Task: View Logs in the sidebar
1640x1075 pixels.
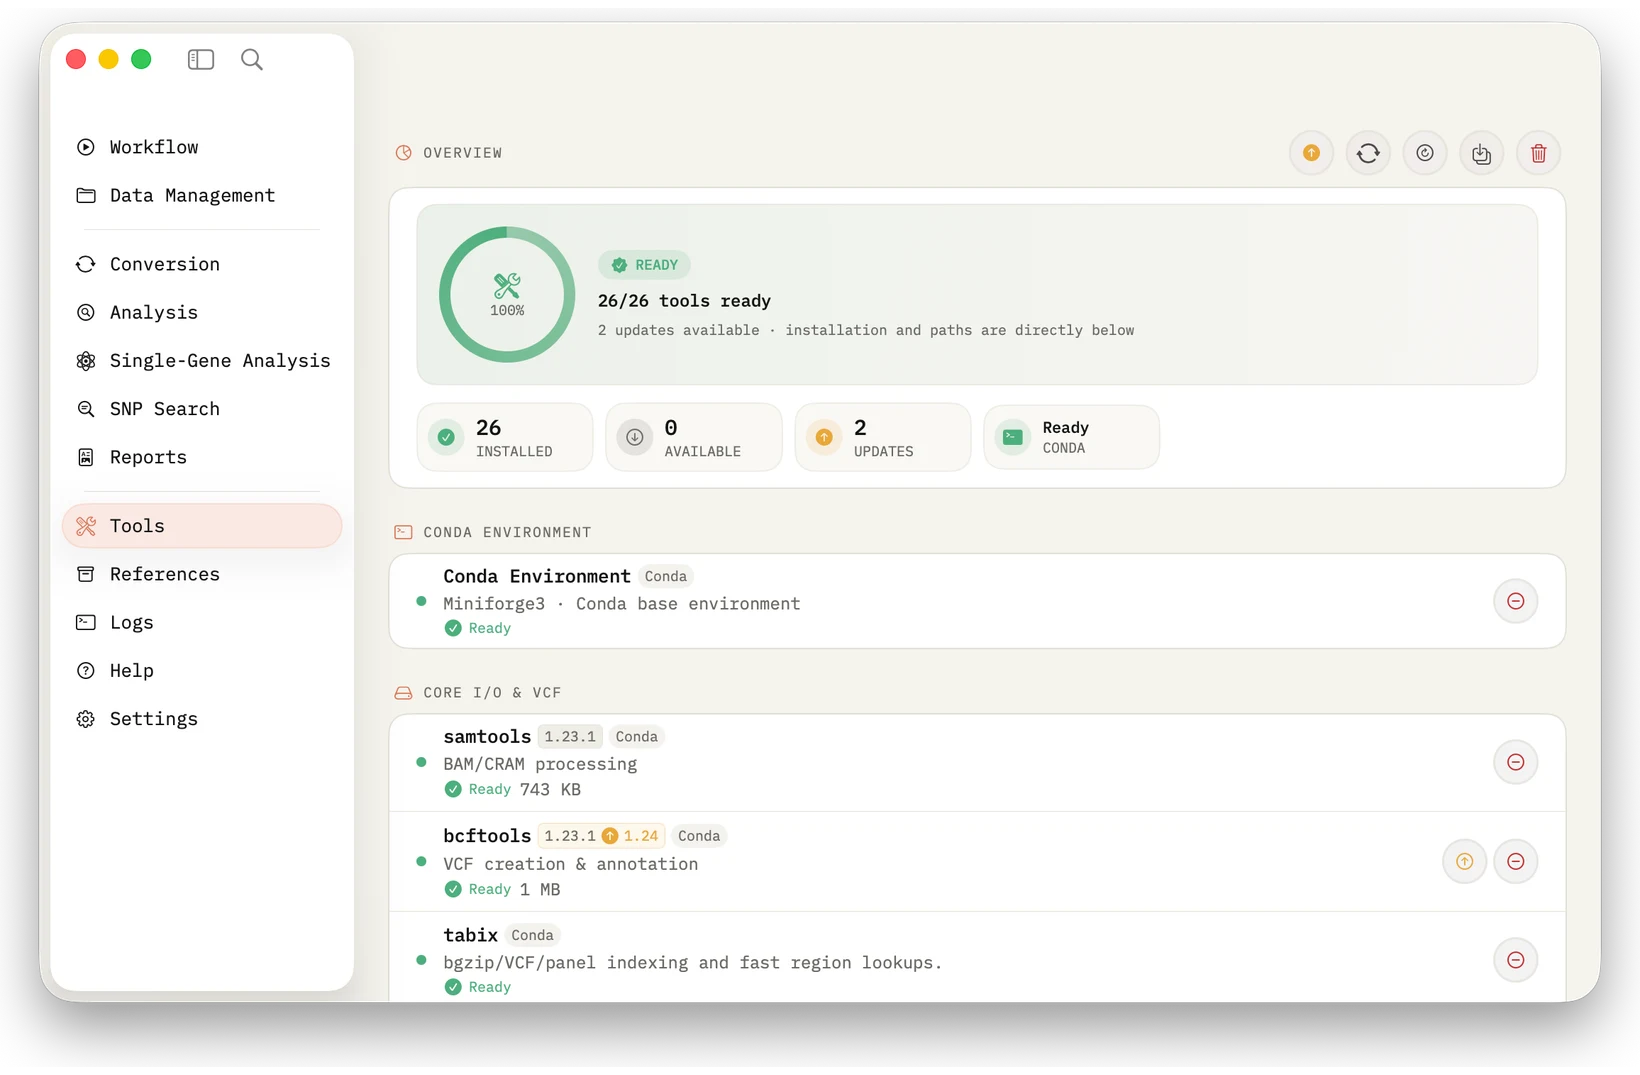Action: [x=202, y=622]
